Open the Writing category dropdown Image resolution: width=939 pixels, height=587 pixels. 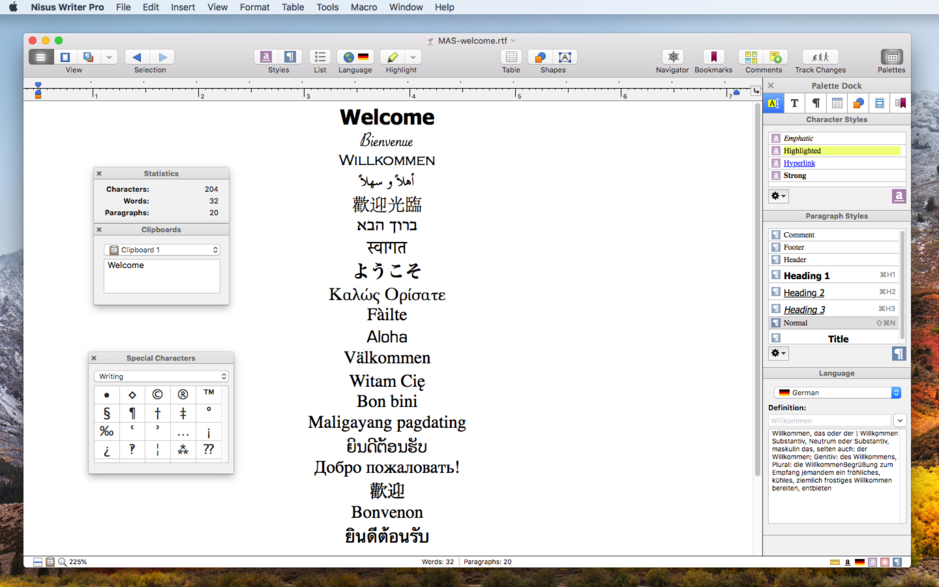161,376
